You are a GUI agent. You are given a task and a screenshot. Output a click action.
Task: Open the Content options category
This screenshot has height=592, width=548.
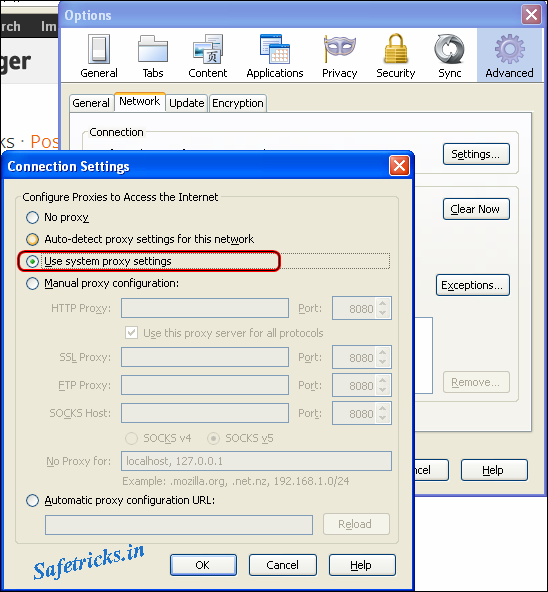coord(207,56)
